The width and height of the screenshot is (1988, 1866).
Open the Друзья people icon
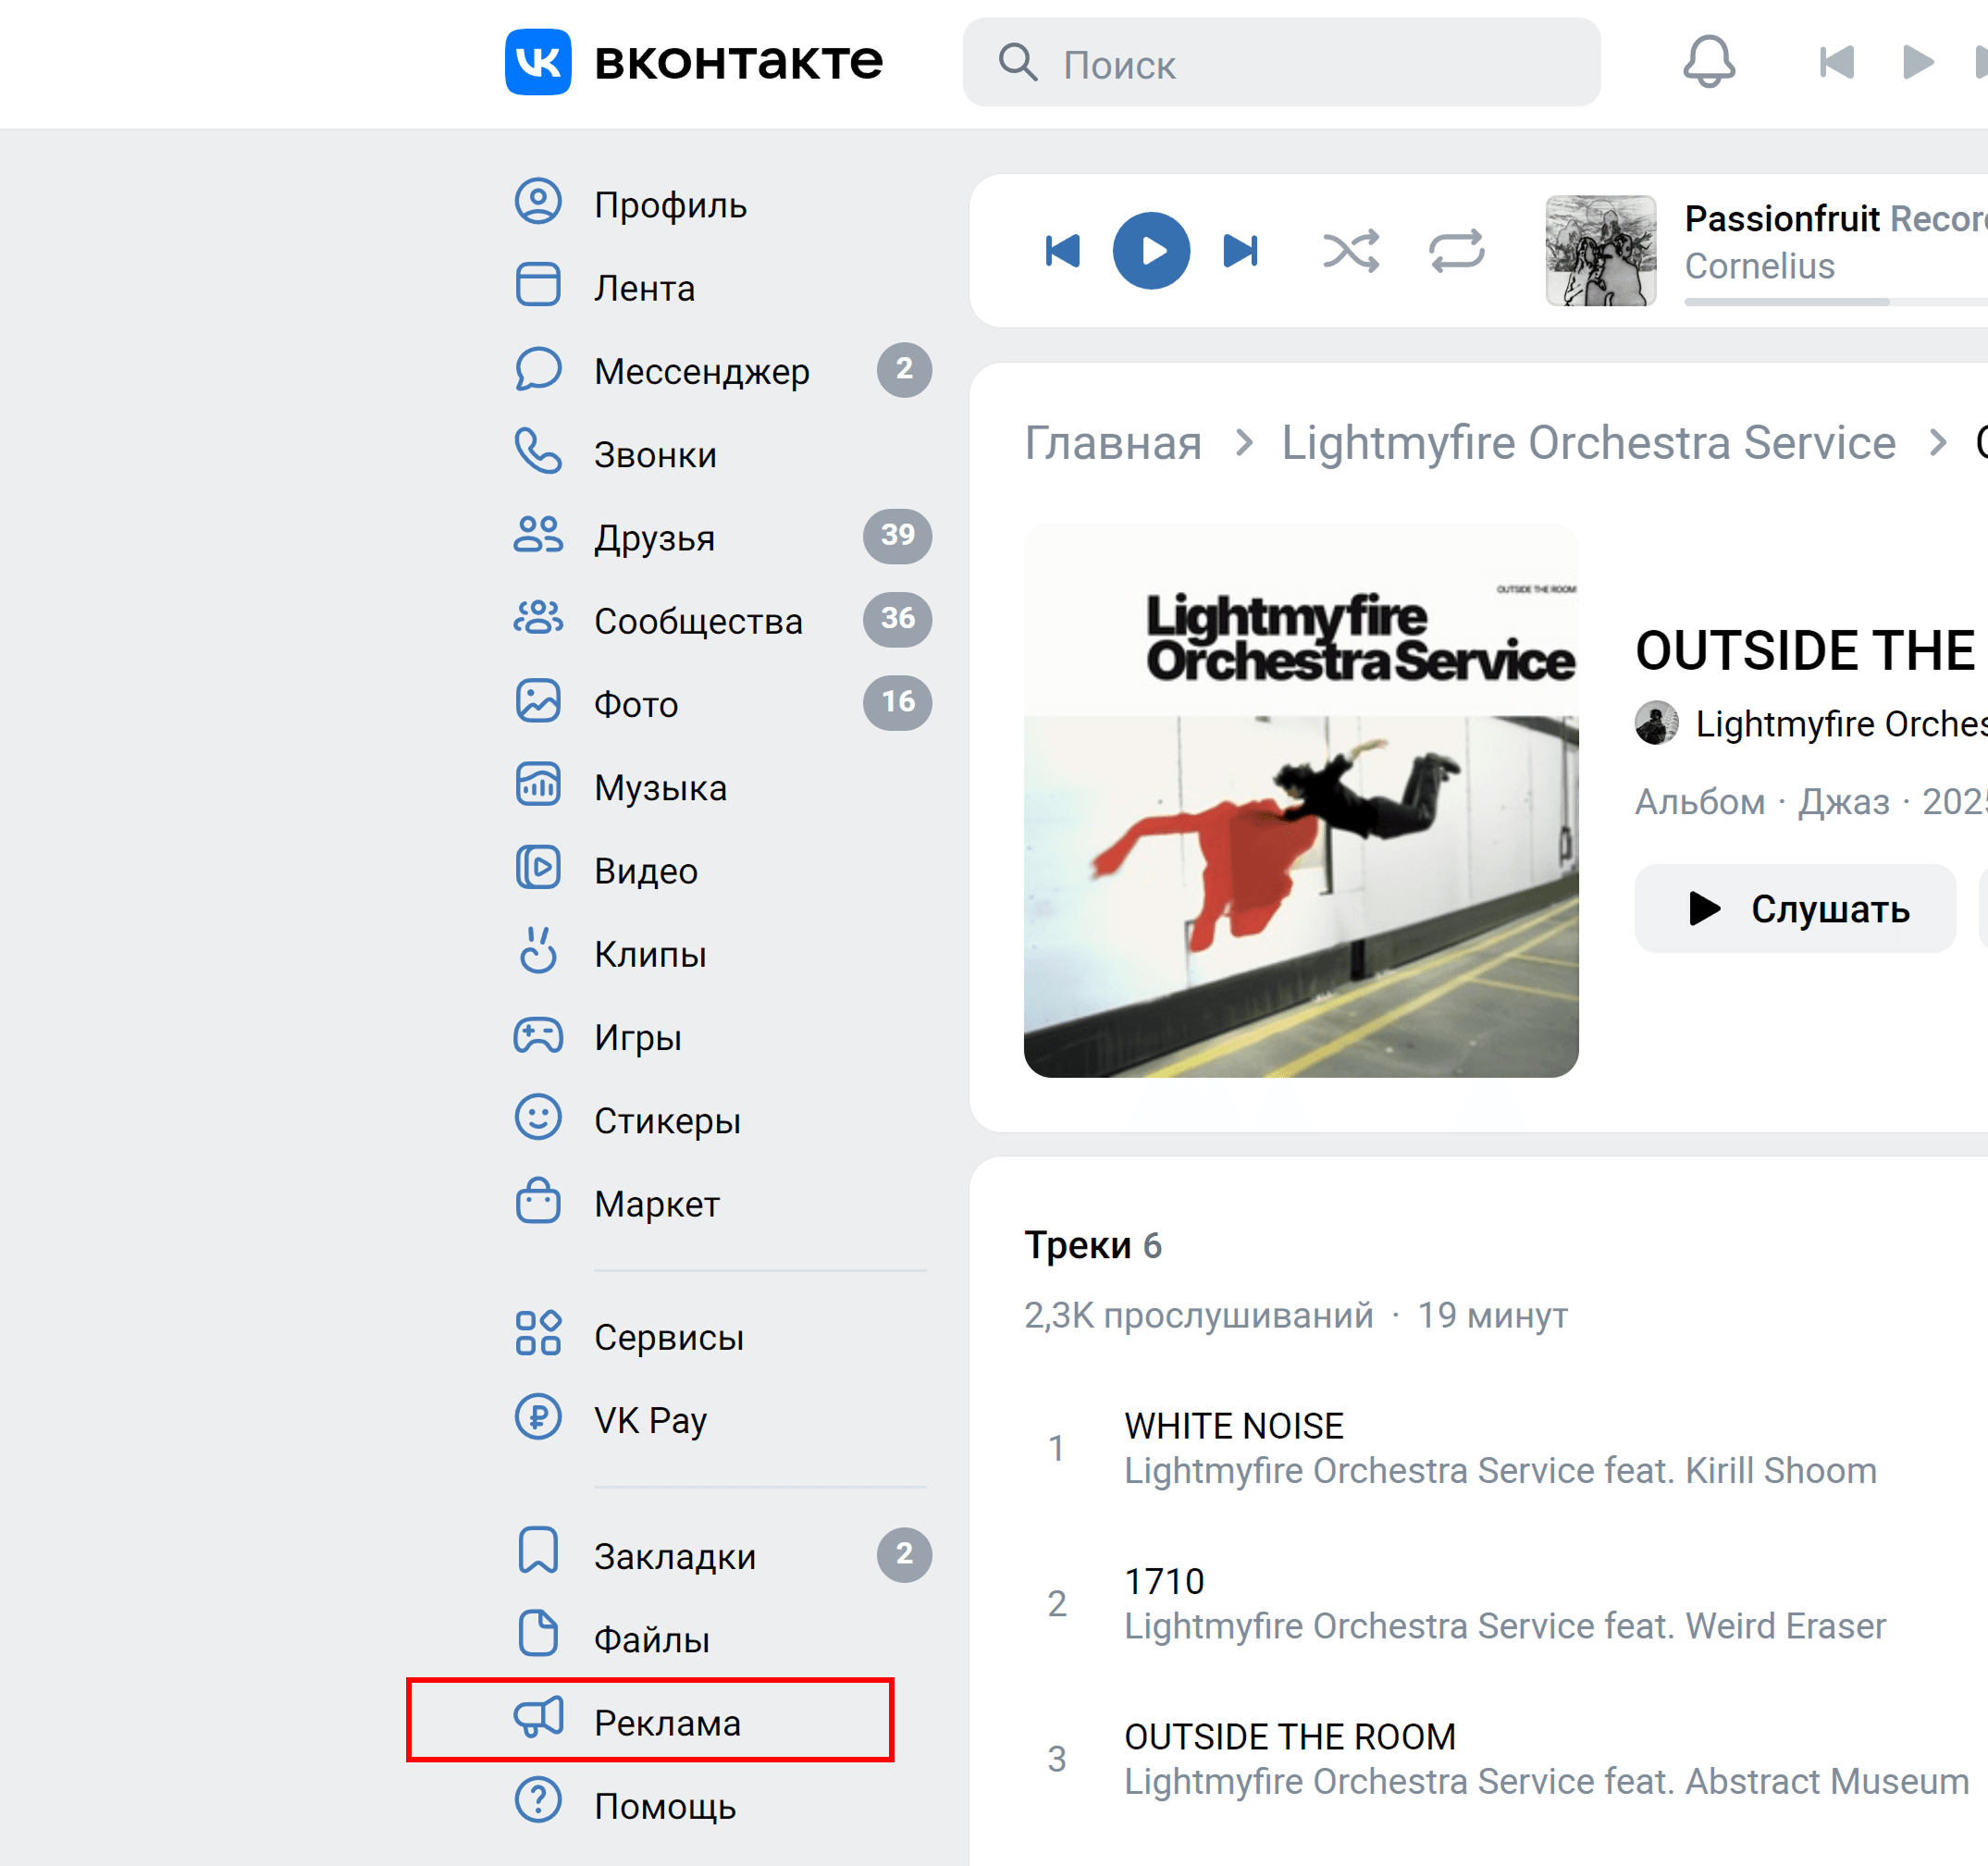538,536
